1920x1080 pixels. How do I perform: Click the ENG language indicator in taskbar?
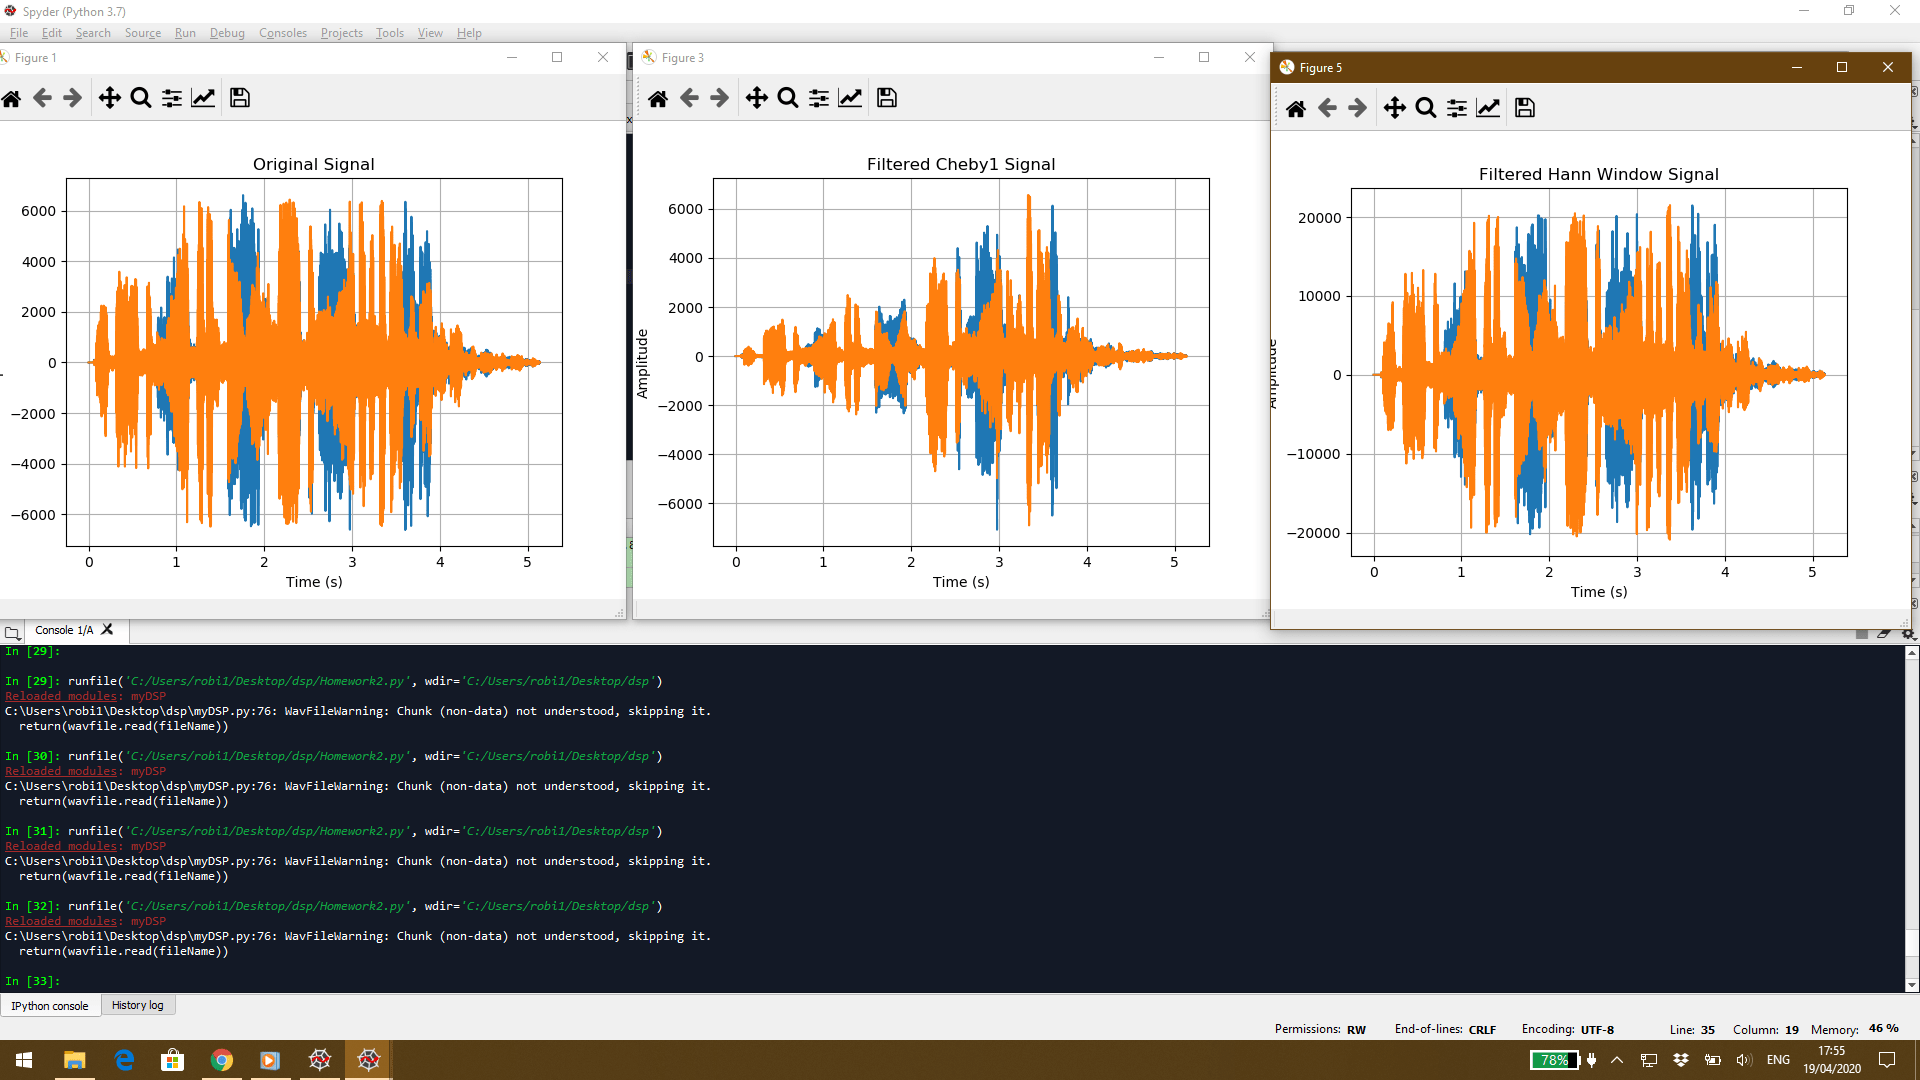tap(1778, 1060)
